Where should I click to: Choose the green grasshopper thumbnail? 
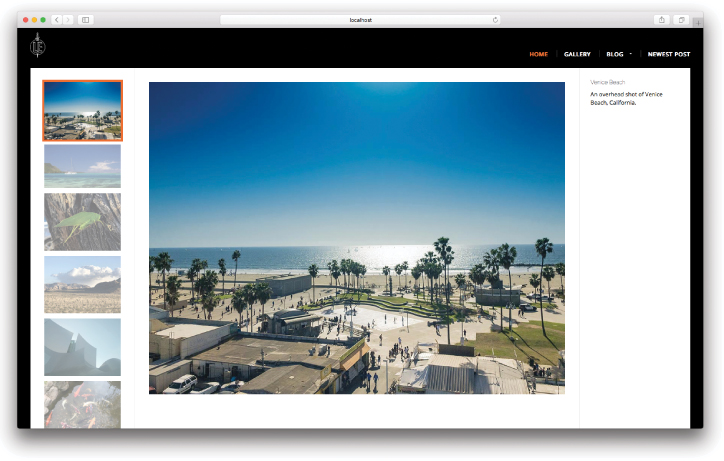click(x=82, y=221)
